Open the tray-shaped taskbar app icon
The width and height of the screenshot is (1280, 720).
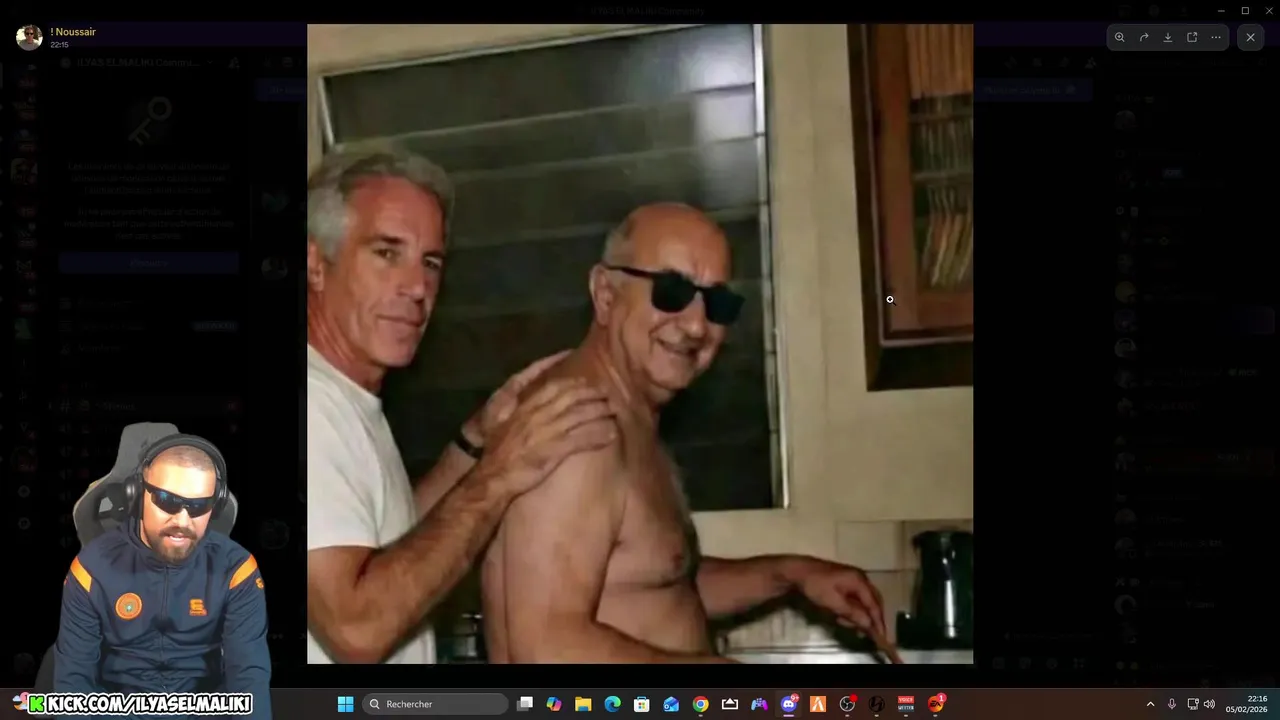[x=730, y=704]
